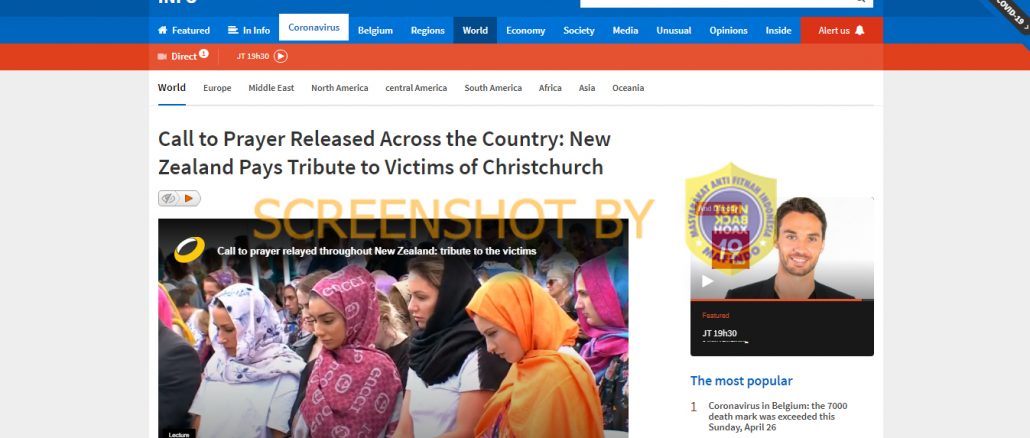Select the World navigation tab
This screenshot has width=1030, height=438.
(475, 30)
